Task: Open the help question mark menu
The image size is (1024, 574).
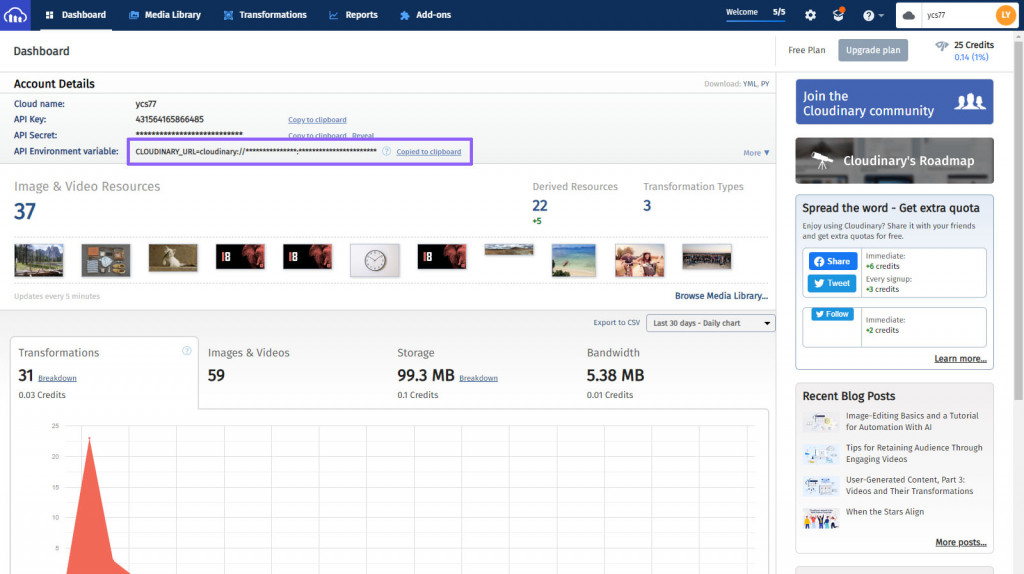Action: coord(872,15)
